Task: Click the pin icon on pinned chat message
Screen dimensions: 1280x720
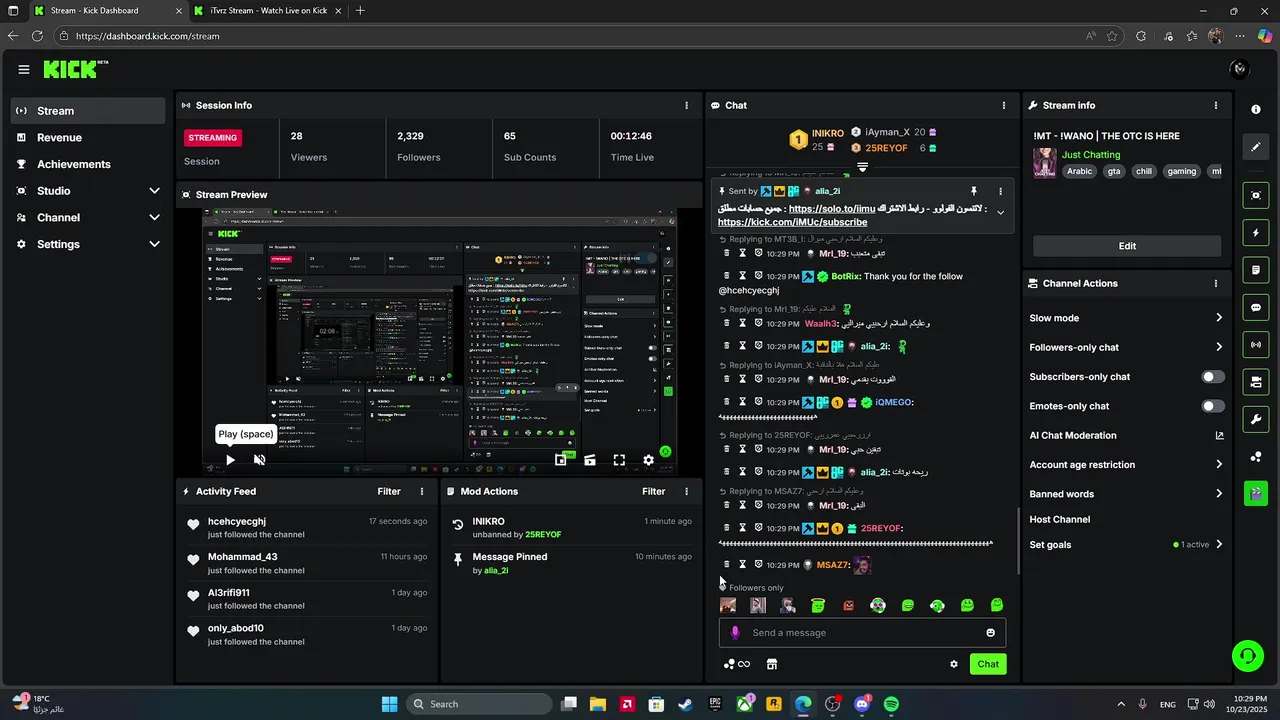Action: click(972, 191)
